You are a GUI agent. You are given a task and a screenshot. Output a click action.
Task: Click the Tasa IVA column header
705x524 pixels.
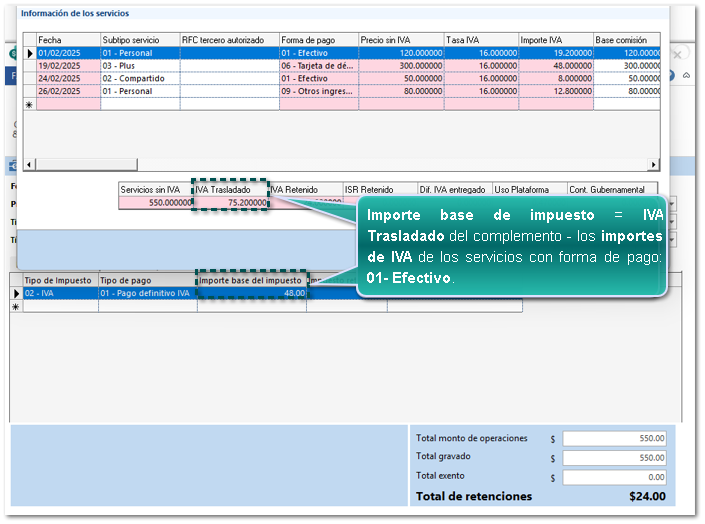pos(479,40)
